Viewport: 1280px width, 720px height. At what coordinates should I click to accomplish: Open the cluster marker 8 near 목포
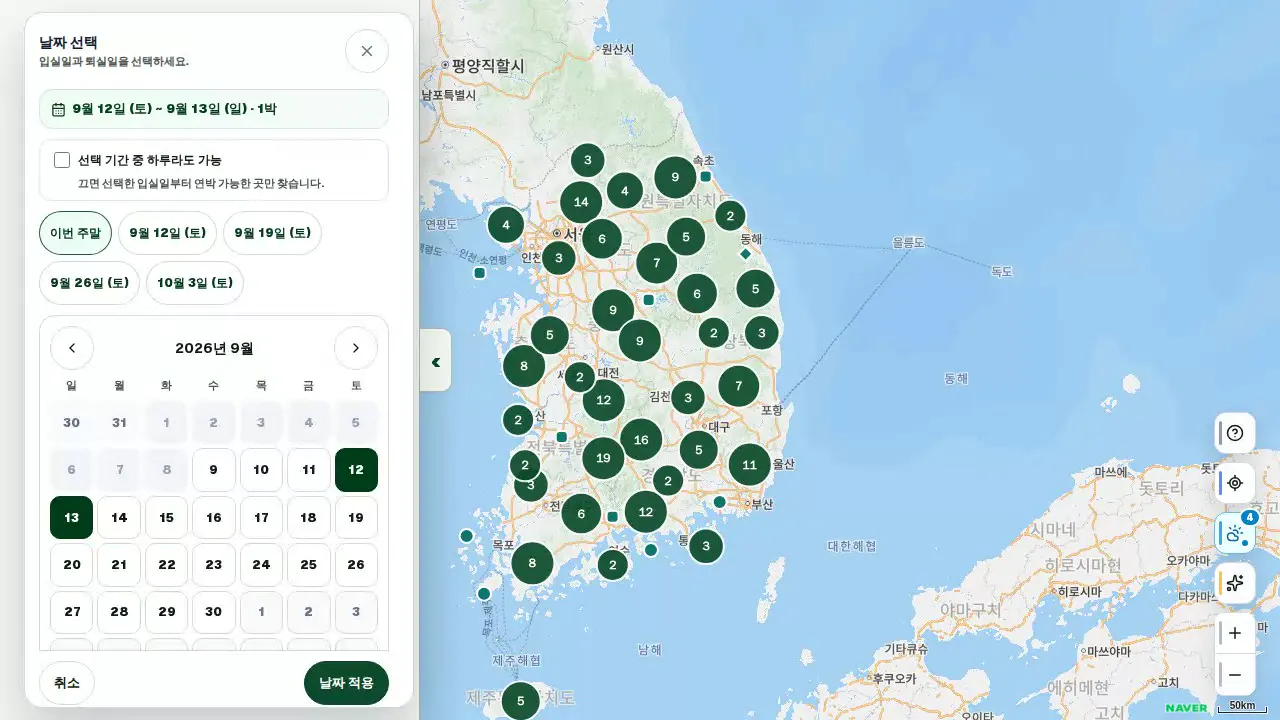[532, 563]
